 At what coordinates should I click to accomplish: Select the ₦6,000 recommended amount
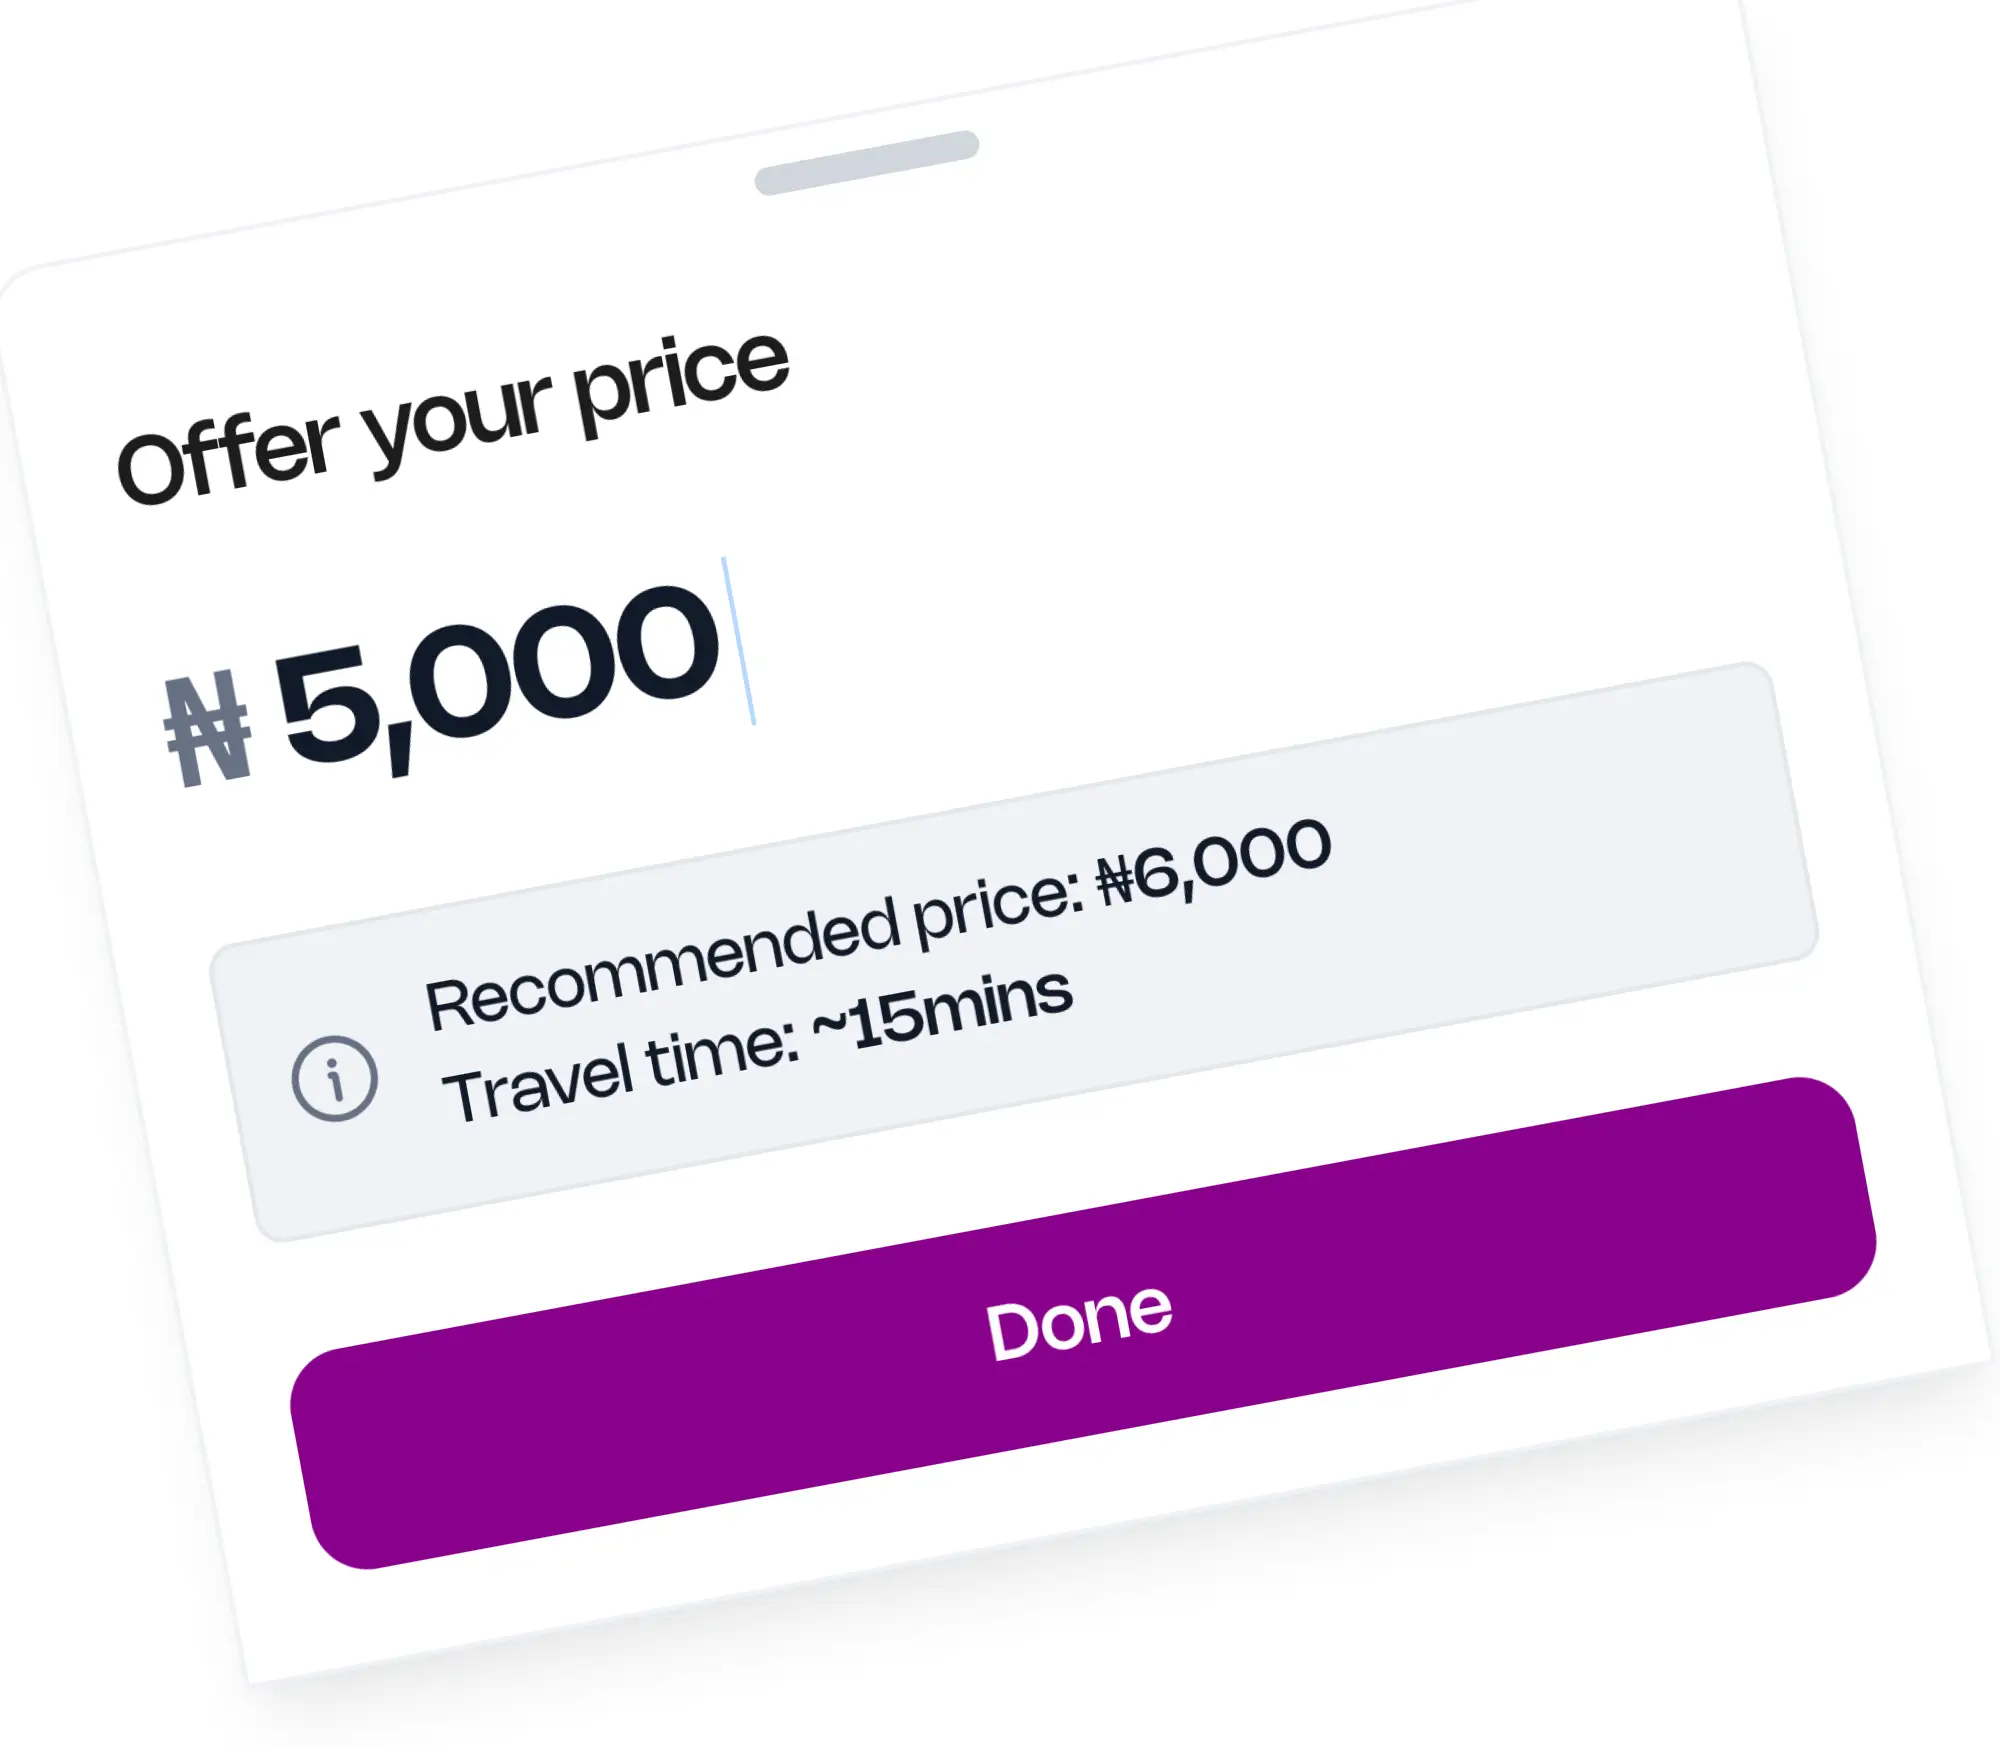(x=1215, y=863)
